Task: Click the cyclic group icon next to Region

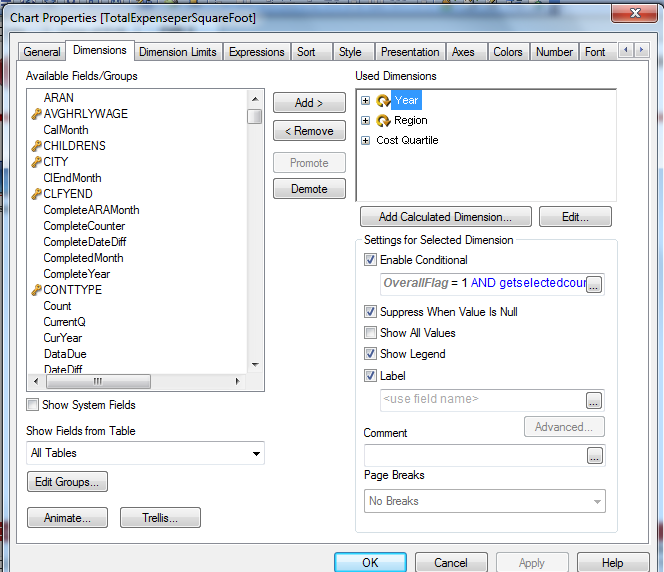Action: tap(383, 121)
